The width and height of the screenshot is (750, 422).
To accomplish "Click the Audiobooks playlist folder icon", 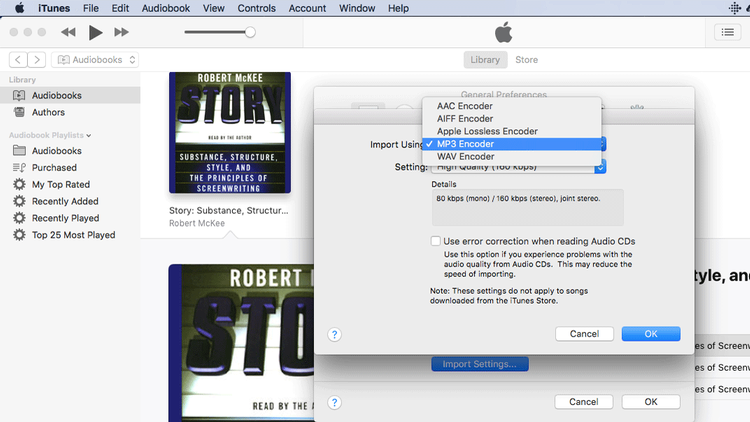I will [x=19, y=151].
